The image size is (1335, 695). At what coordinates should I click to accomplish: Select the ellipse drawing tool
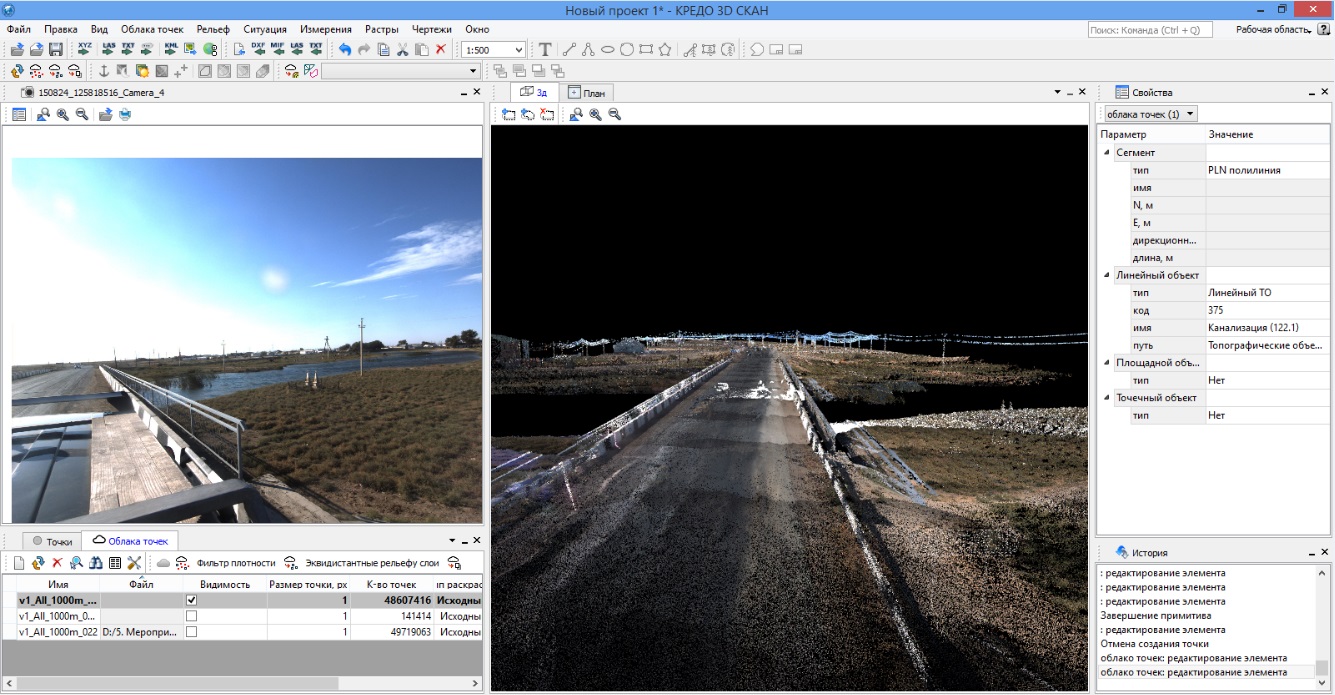tap(608, 49)
